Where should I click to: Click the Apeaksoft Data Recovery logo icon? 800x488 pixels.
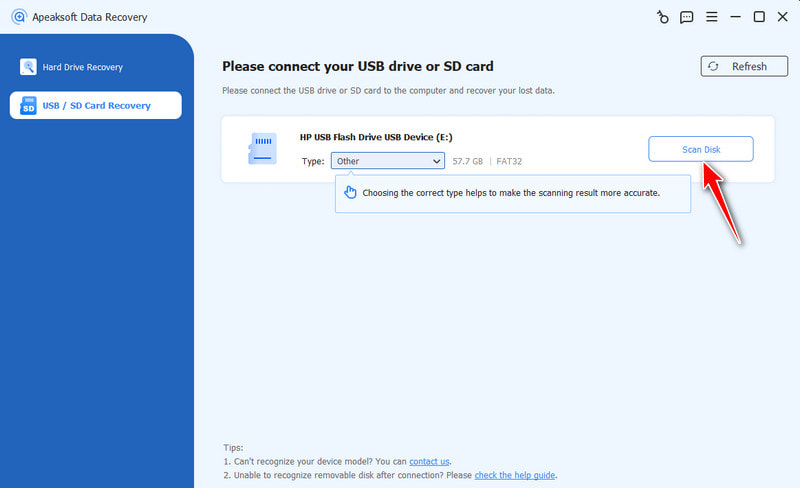[19, 17]
